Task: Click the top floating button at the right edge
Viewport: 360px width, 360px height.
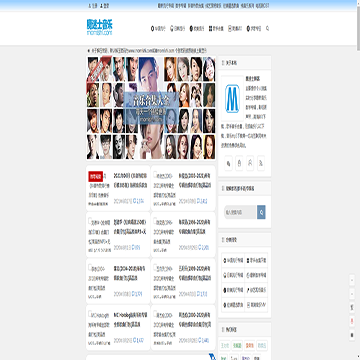Action: coord(352,280)
